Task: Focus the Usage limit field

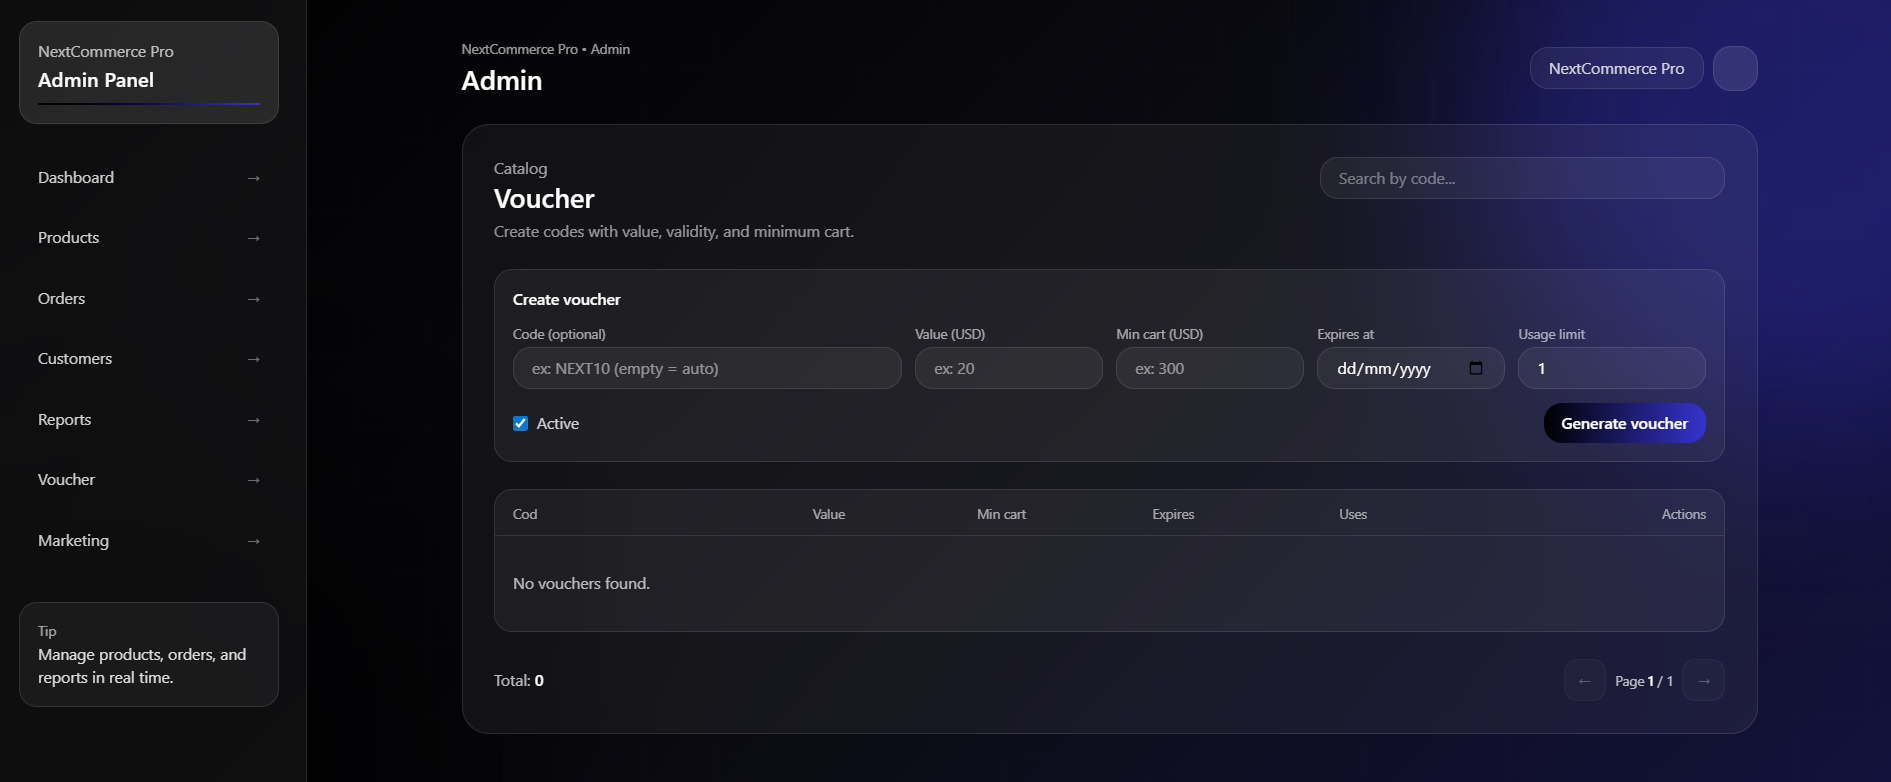Action: click(x=1612, y=368)
